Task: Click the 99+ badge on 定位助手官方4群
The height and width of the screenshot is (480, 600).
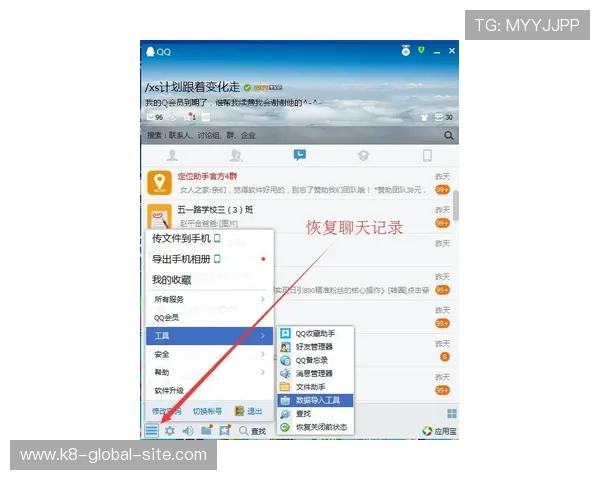Action: [442, 189]
